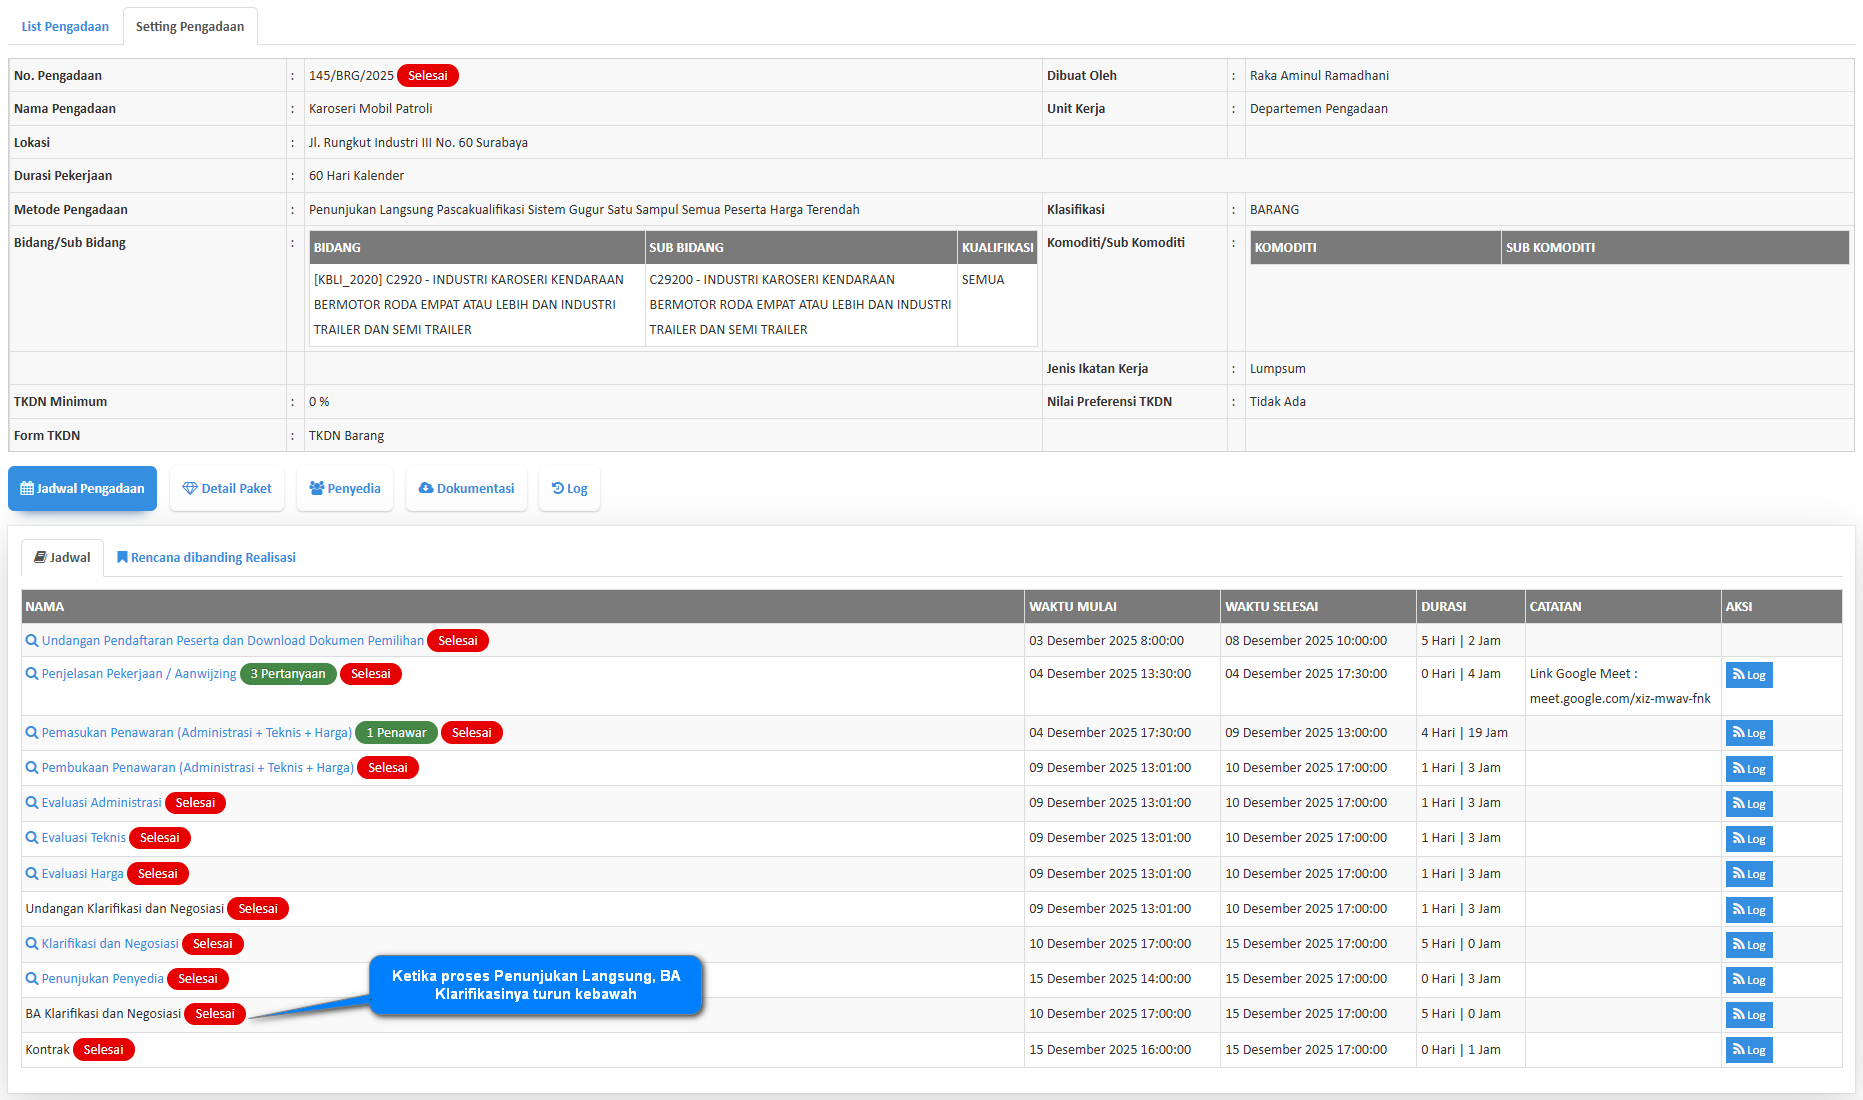Click magnifier icon beside Evaluasi Harga
The image size is (1863, 1100).
tap(32, 874)
